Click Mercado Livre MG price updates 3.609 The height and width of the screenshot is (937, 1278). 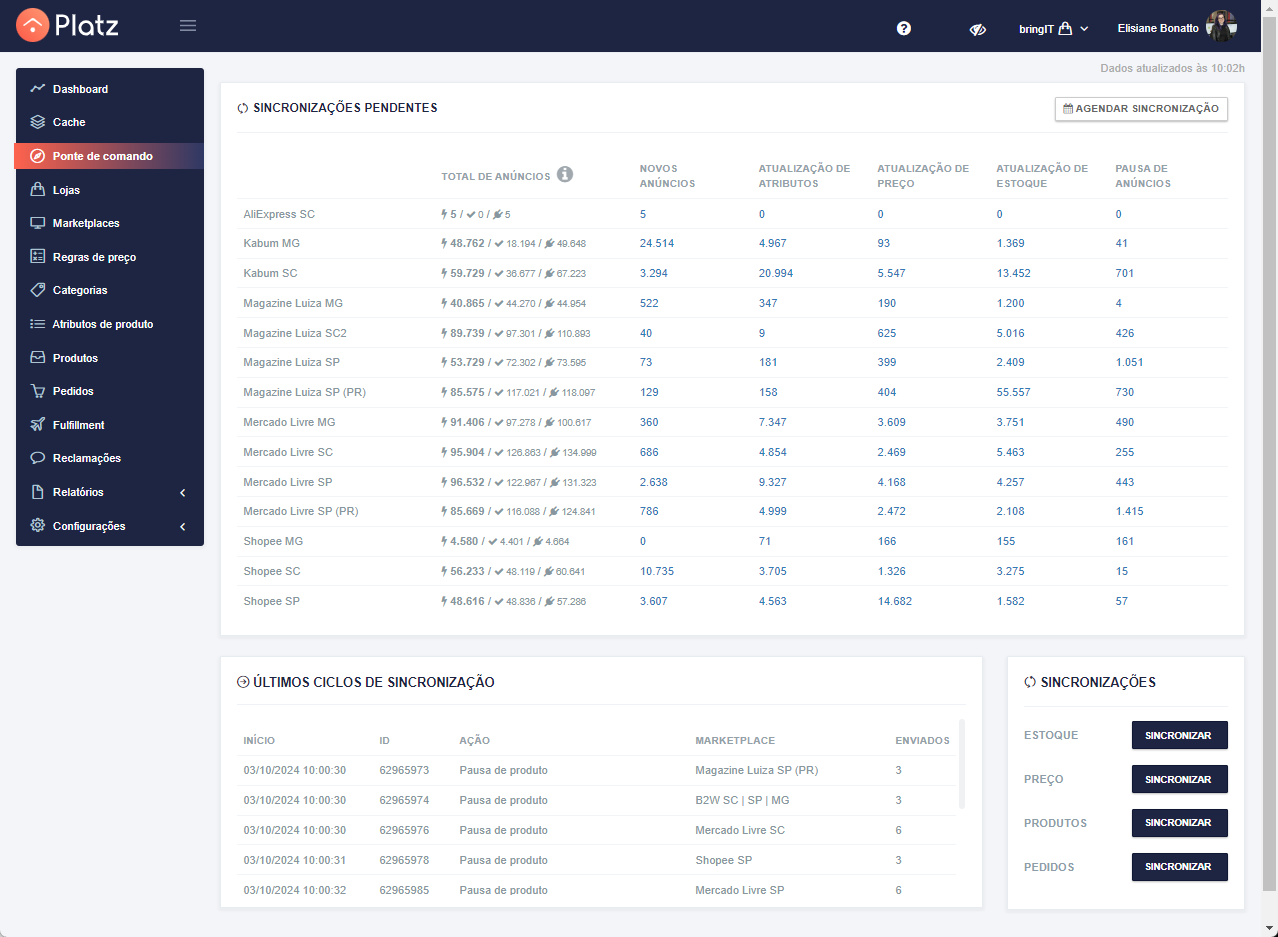click(x=892, y=422)
